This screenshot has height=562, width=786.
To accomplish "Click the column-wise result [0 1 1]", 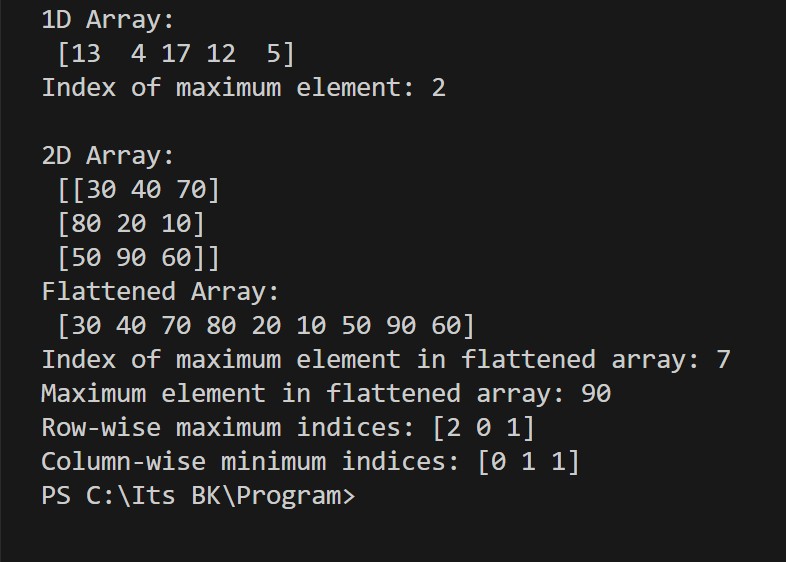I will tap(528, 461).
